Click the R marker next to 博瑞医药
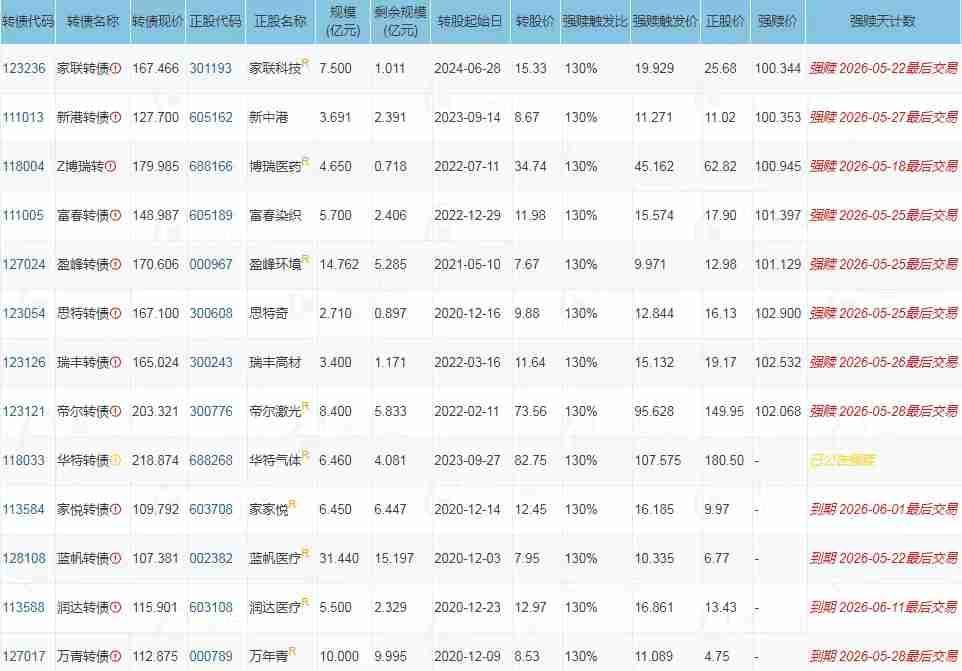Screen dimensions: 962x671 pyautogui.click(x=306, y=161)
